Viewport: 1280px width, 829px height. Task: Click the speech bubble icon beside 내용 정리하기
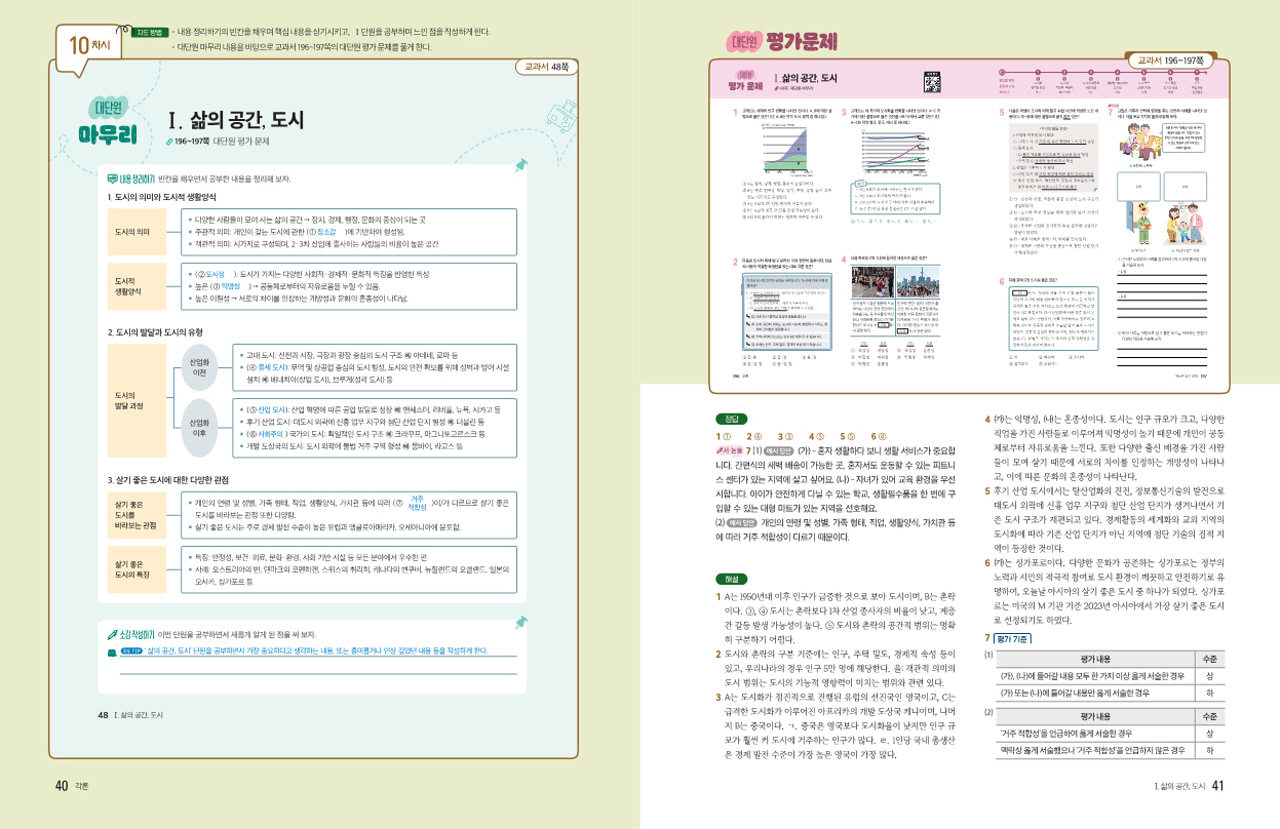[x=112, y=178]
